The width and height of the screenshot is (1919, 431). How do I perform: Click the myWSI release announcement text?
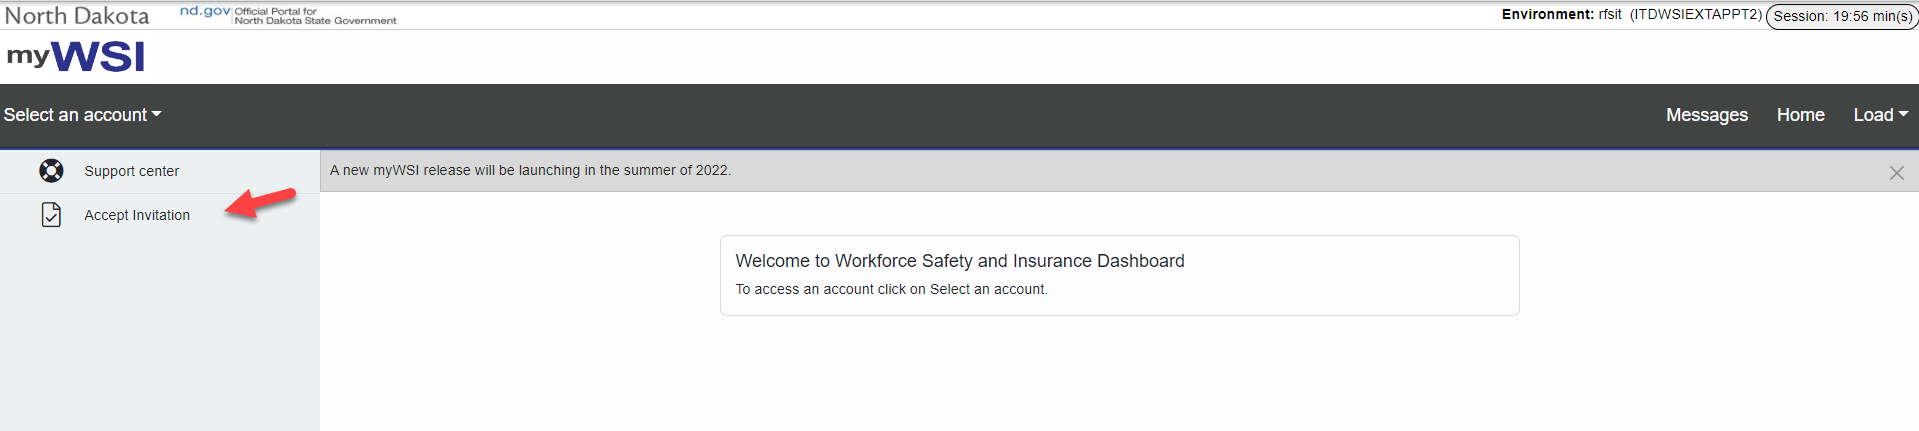(x=530, y=170)
